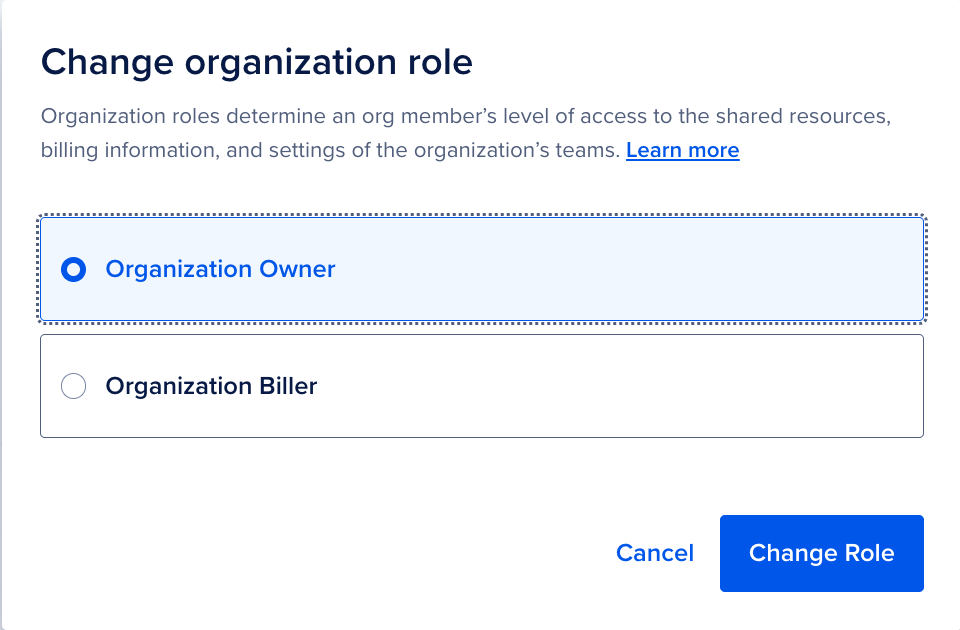The width and height of the screenshot is (960, 630).
Task: Select the Organization Biller radio button
Action: (x=73, y=386)
